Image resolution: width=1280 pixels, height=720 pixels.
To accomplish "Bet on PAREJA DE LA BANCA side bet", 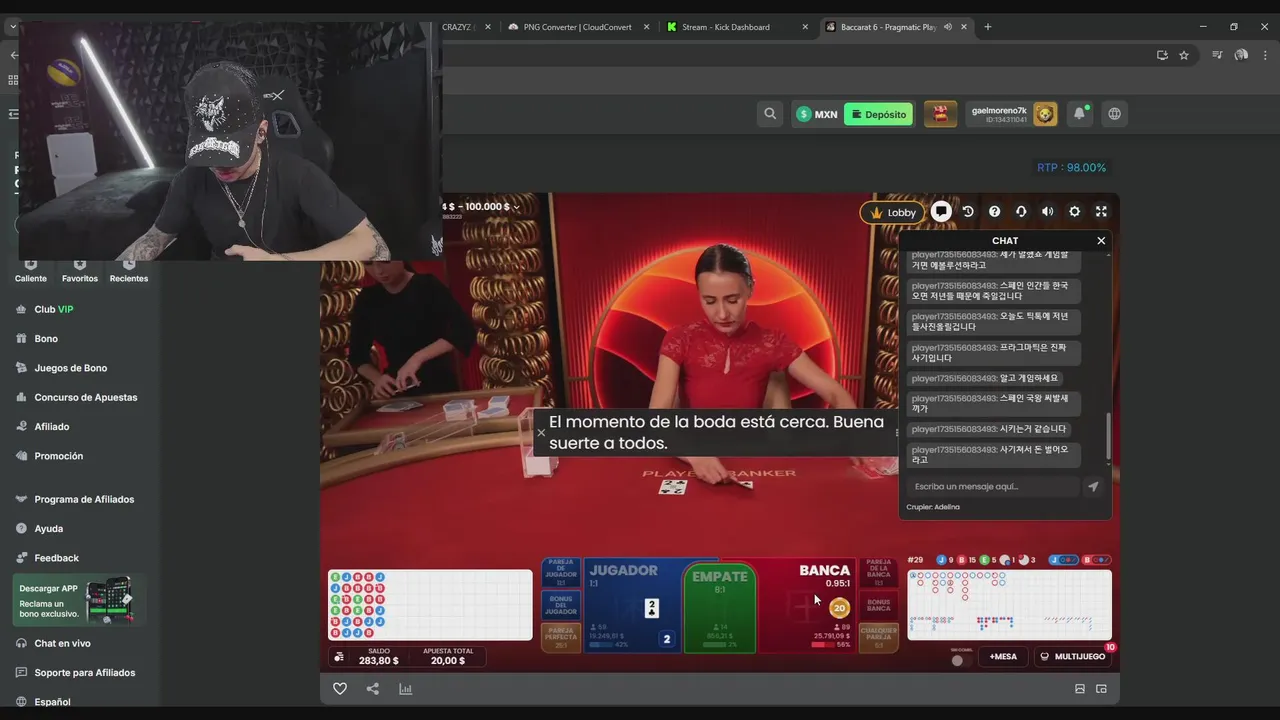I will point(878,573).
